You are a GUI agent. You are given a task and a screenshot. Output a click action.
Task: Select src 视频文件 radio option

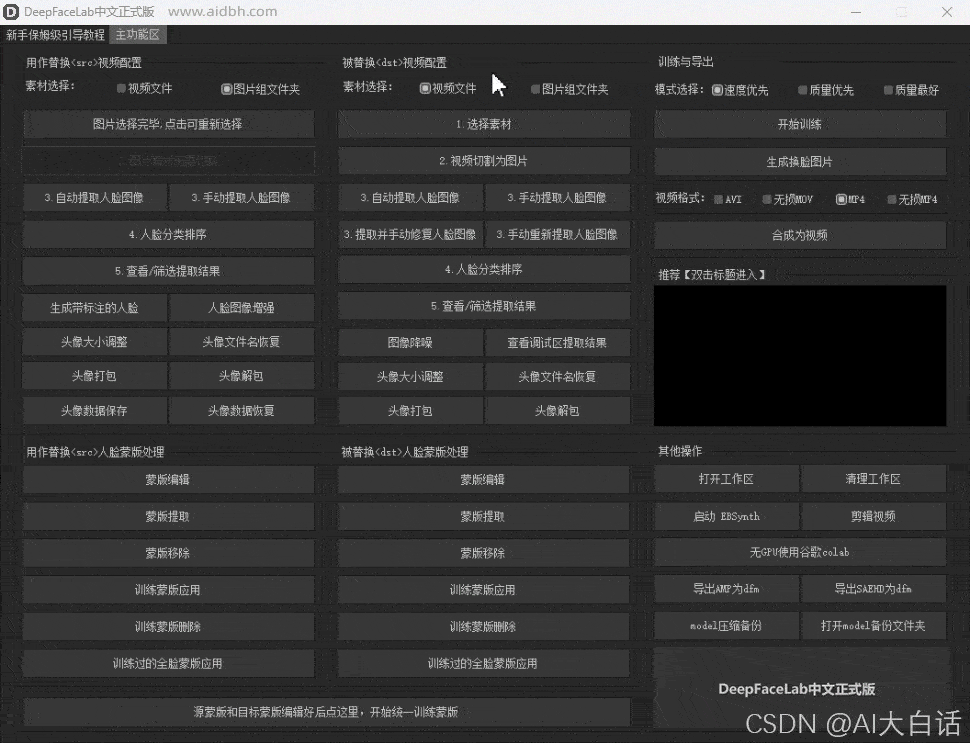(x=145, y=88)
